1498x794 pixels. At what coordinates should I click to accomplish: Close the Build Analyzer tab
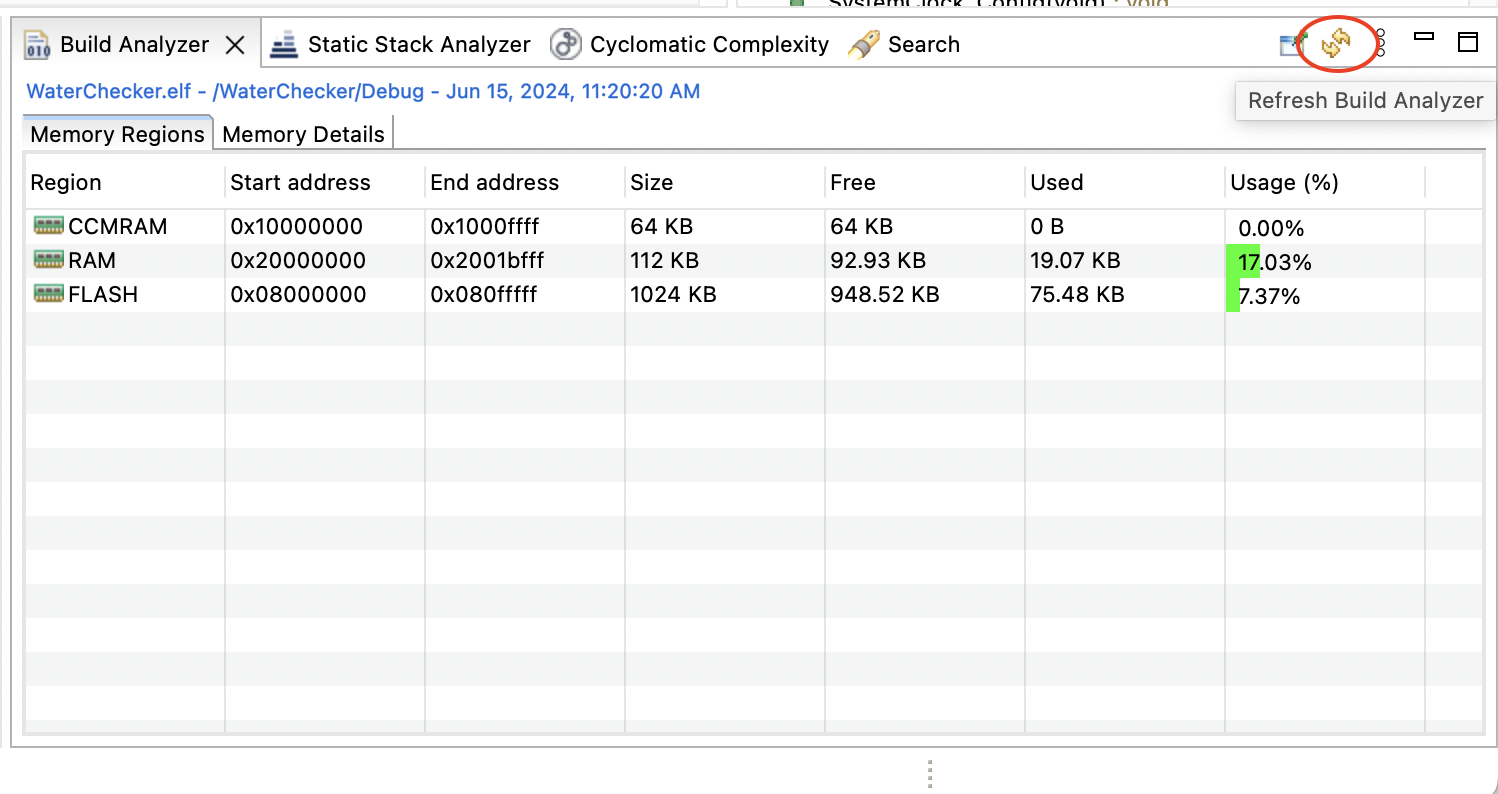pyautogui.click(x=235, y=45)
